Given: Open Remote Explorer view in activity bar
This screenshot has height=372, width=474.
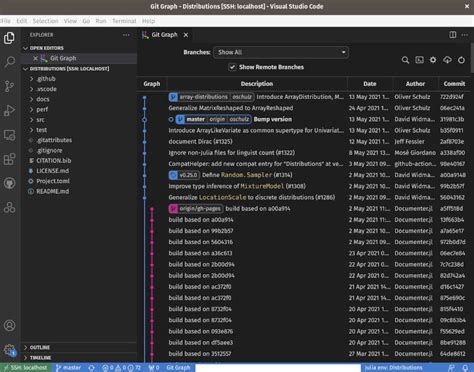Looking at the screenshot, I should (9, 135).
